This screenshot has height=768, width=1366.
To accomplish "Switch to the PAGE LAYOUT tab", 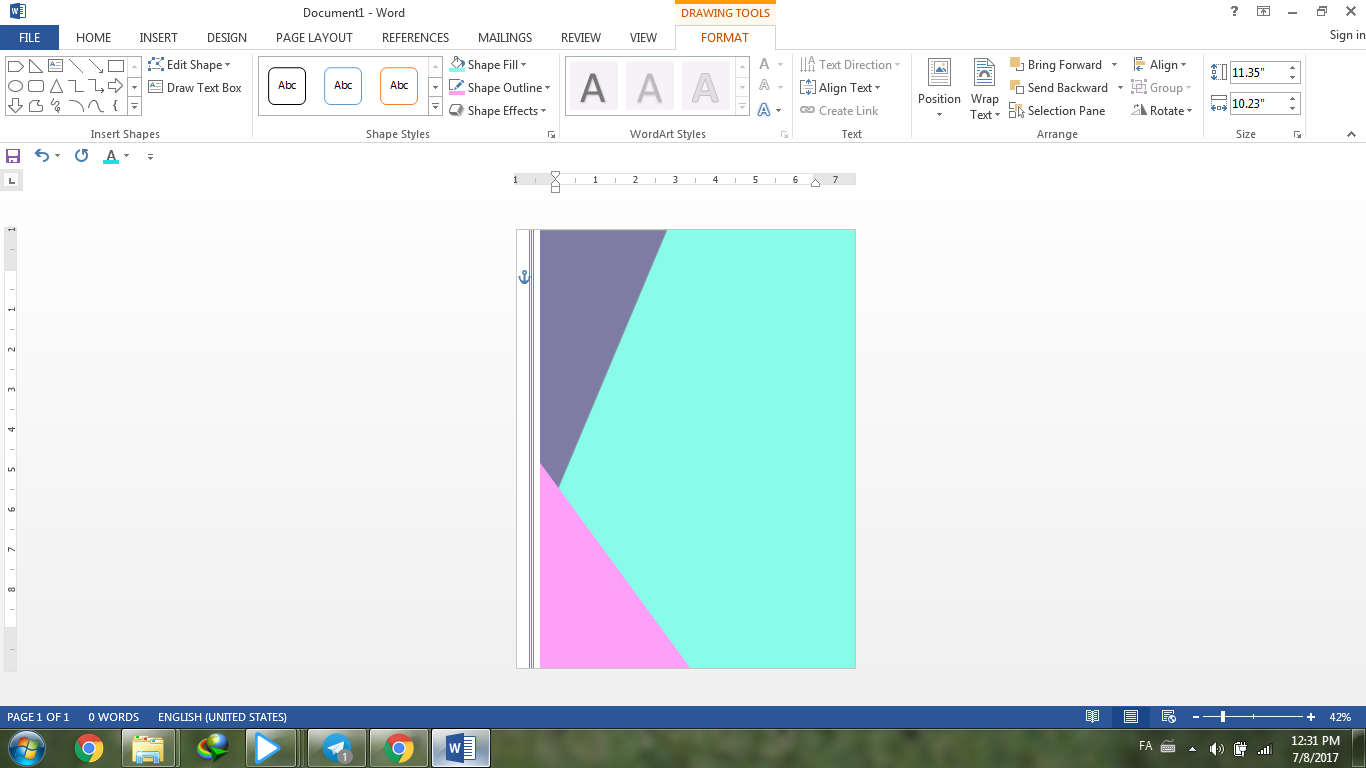I will 314,38.
